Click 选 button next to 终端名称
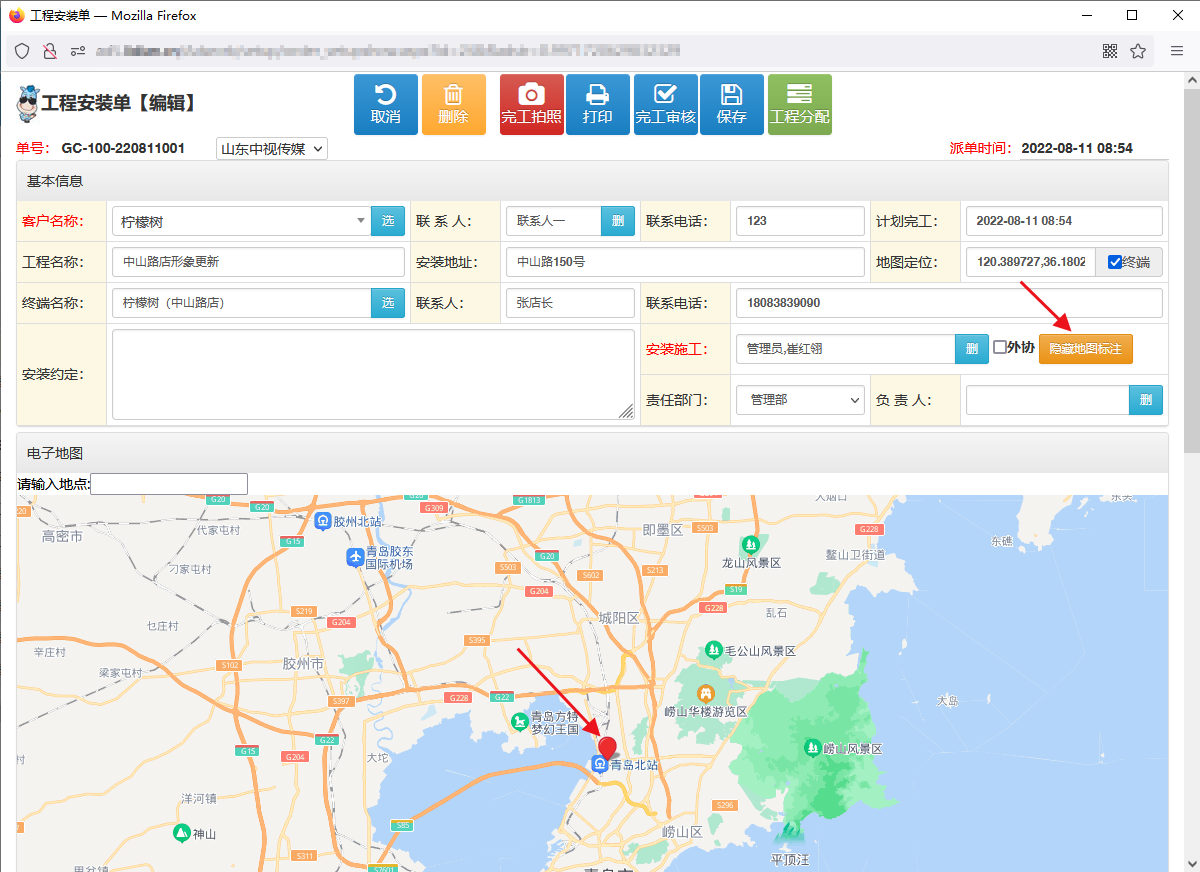The width and height of the screenshot is (1200, 872). 388,303
